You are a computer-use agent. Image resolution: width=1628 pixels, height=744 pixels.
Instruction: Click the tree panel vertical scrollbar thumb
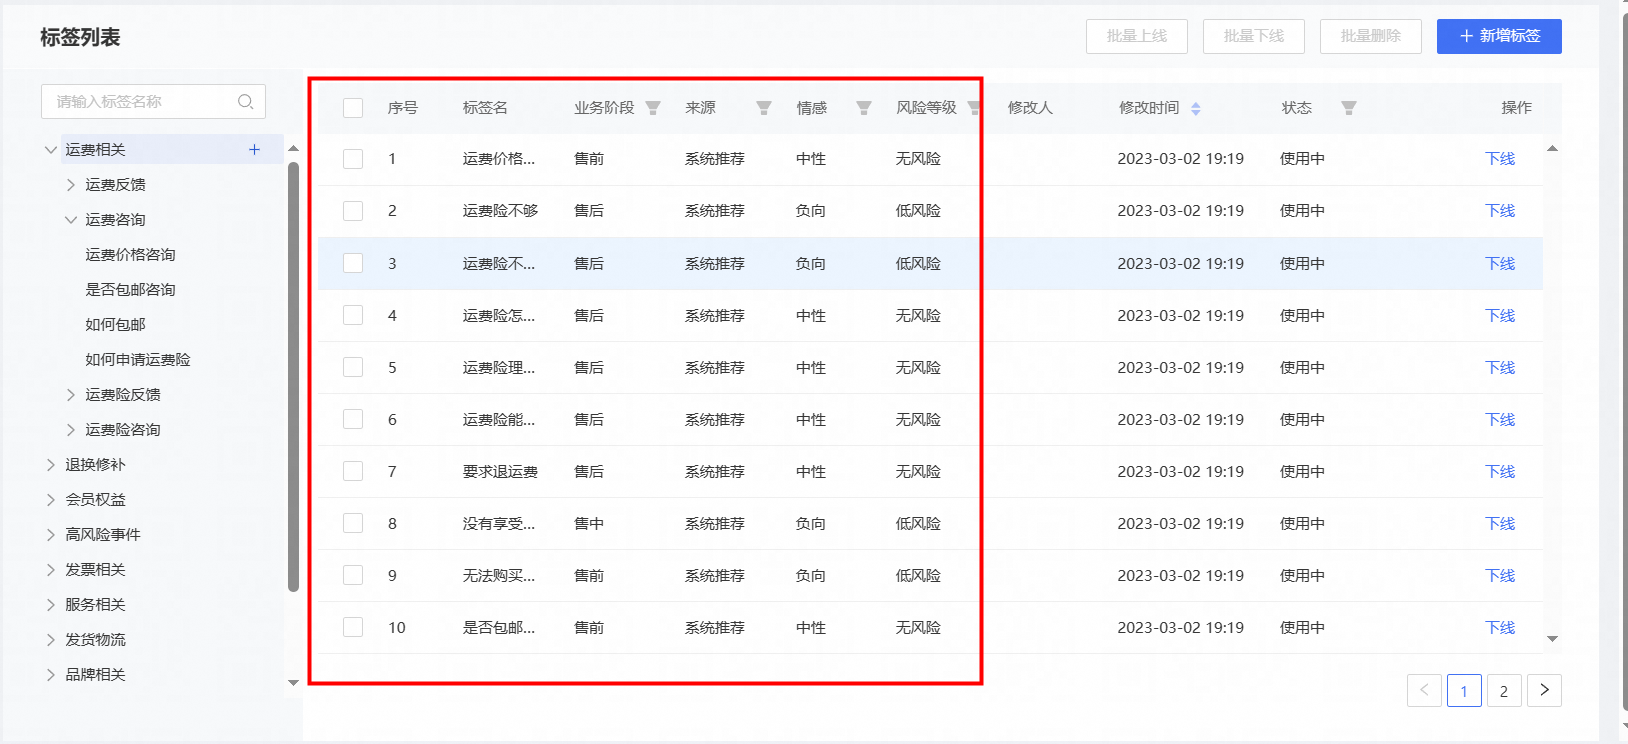(293, 376)
